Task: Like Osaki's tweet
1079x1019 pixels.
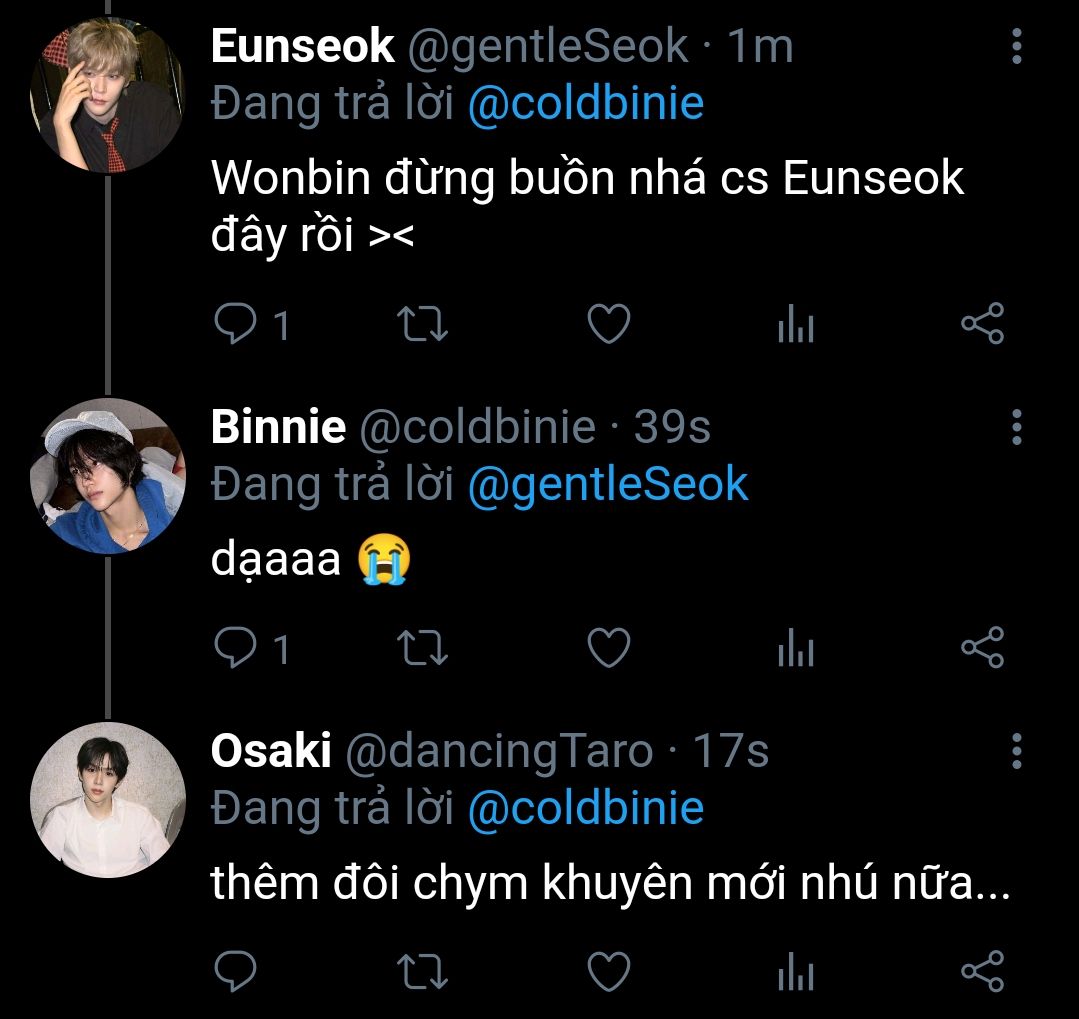Action: [x=608, y=971]
